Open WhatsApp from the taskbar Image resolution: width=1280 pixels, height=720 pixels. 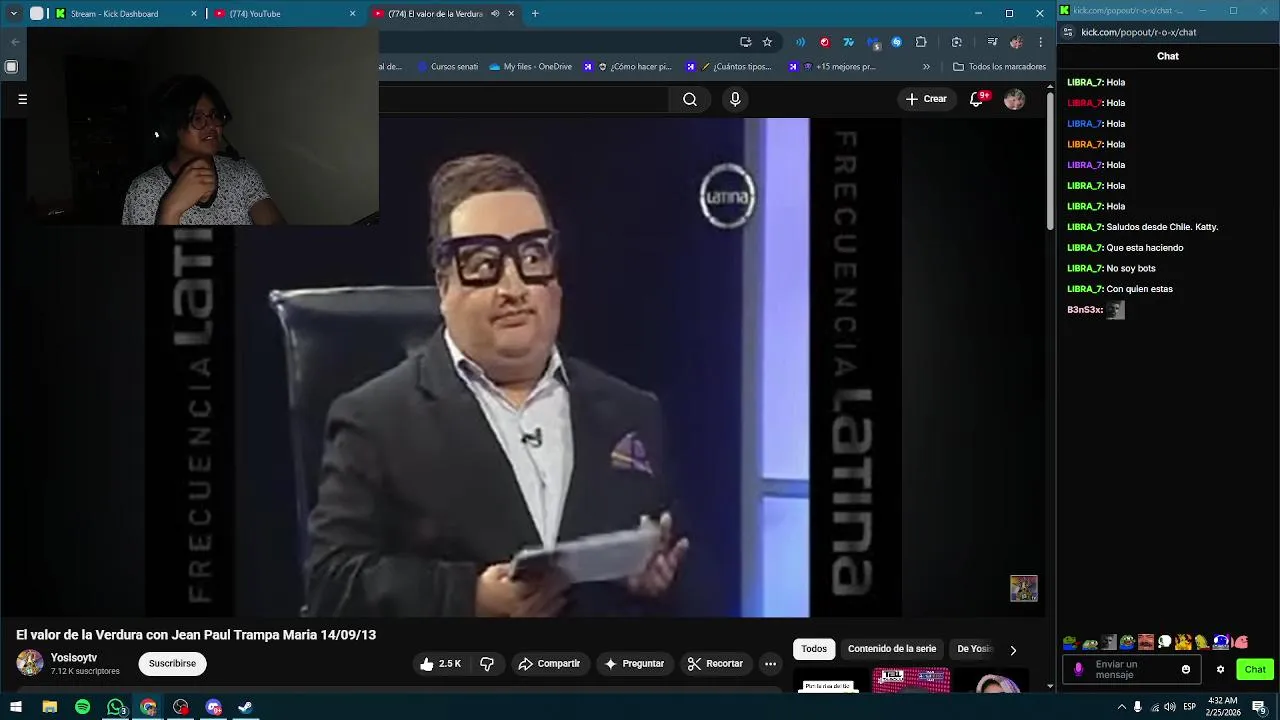click(115, 707)
